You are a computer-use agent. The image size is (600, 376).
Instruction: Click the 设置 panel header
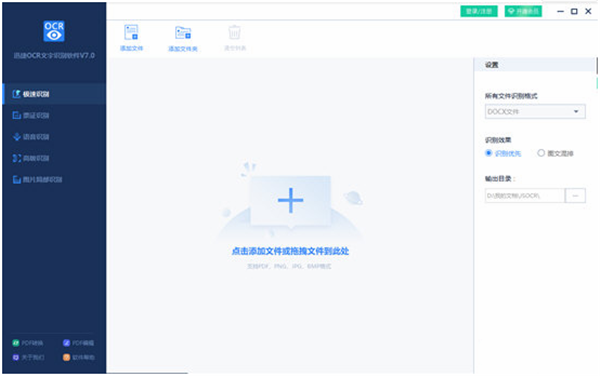click(x=535, y=65)
